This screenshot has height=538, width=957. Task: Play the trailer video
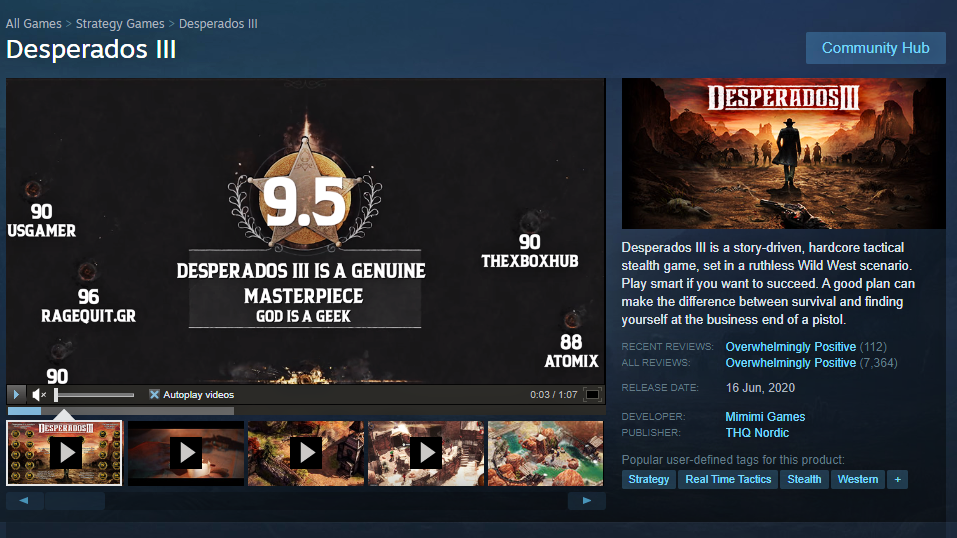pos(16,394)
